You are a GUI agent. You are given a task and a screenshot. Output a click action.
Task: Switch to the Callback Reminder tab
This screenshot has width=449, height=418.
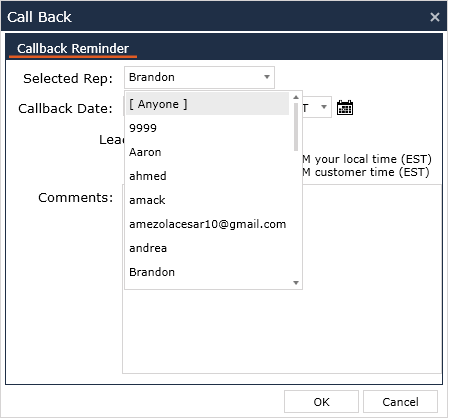(73, 49)
